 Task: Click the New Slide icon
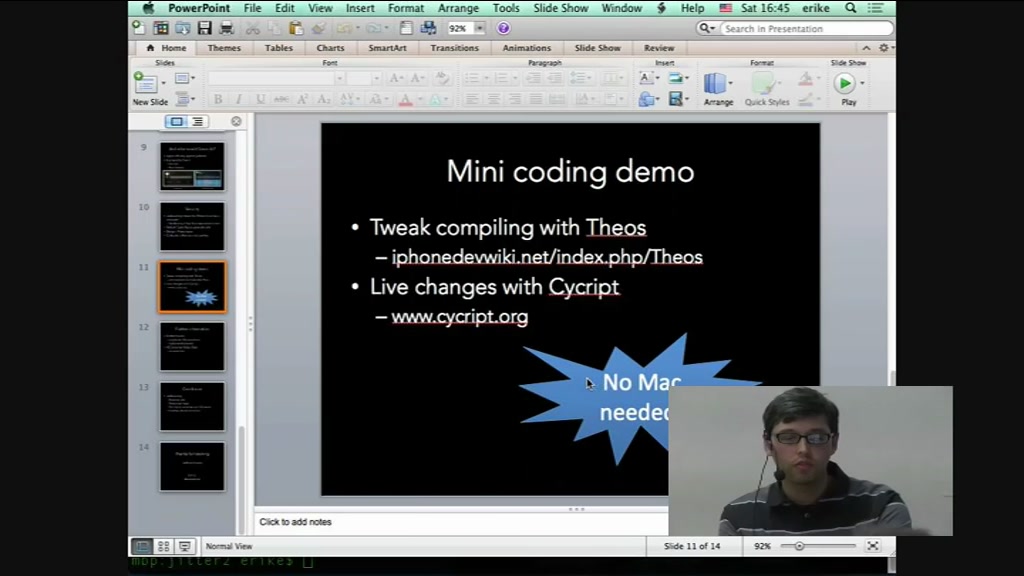click(x=146, y=84)
